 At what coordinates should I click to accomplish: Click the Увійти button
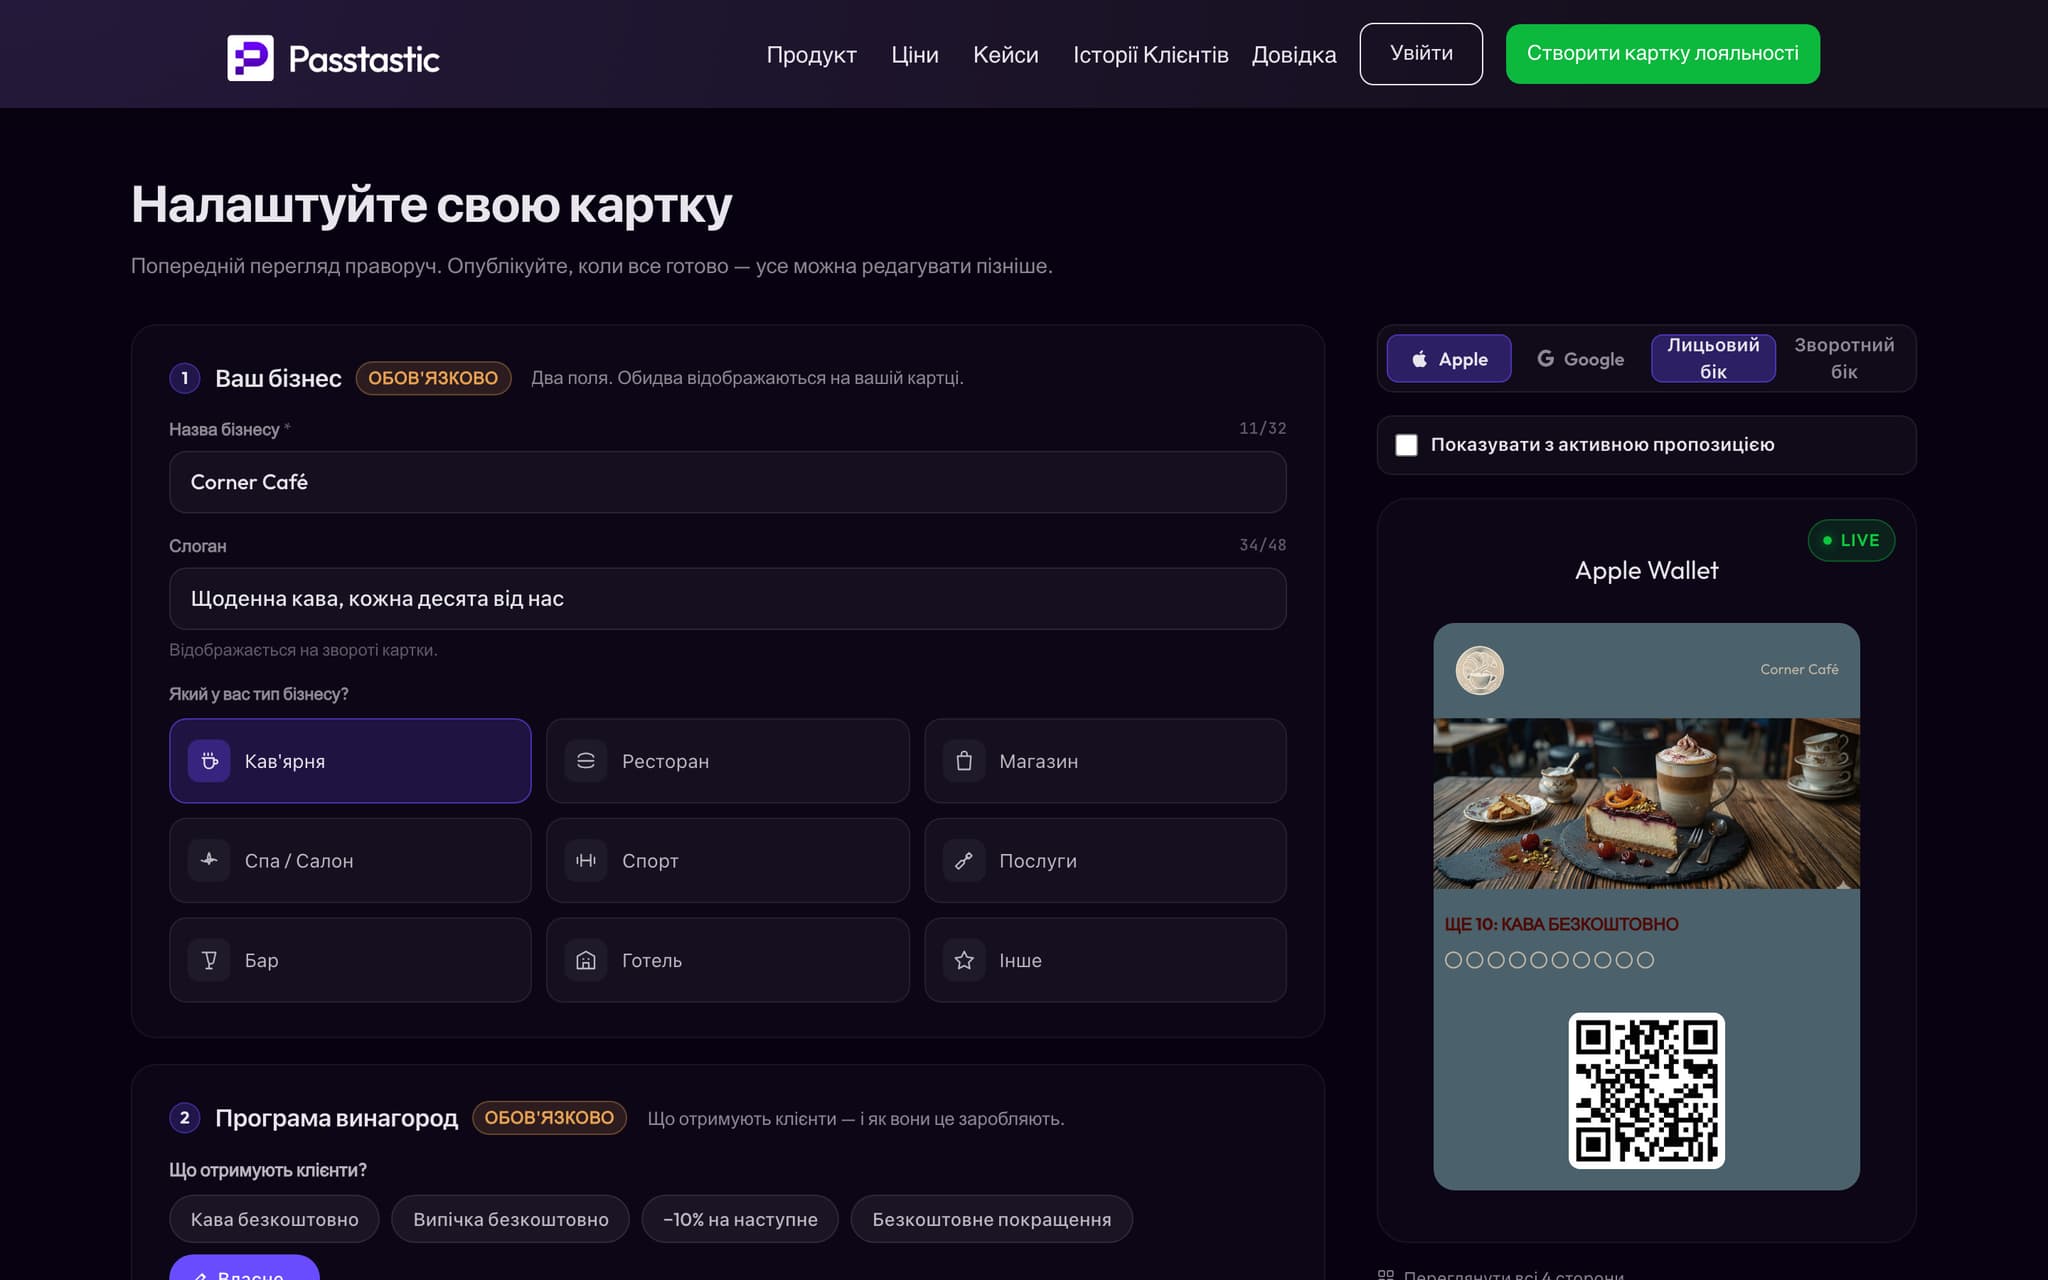click(1421, 54)
